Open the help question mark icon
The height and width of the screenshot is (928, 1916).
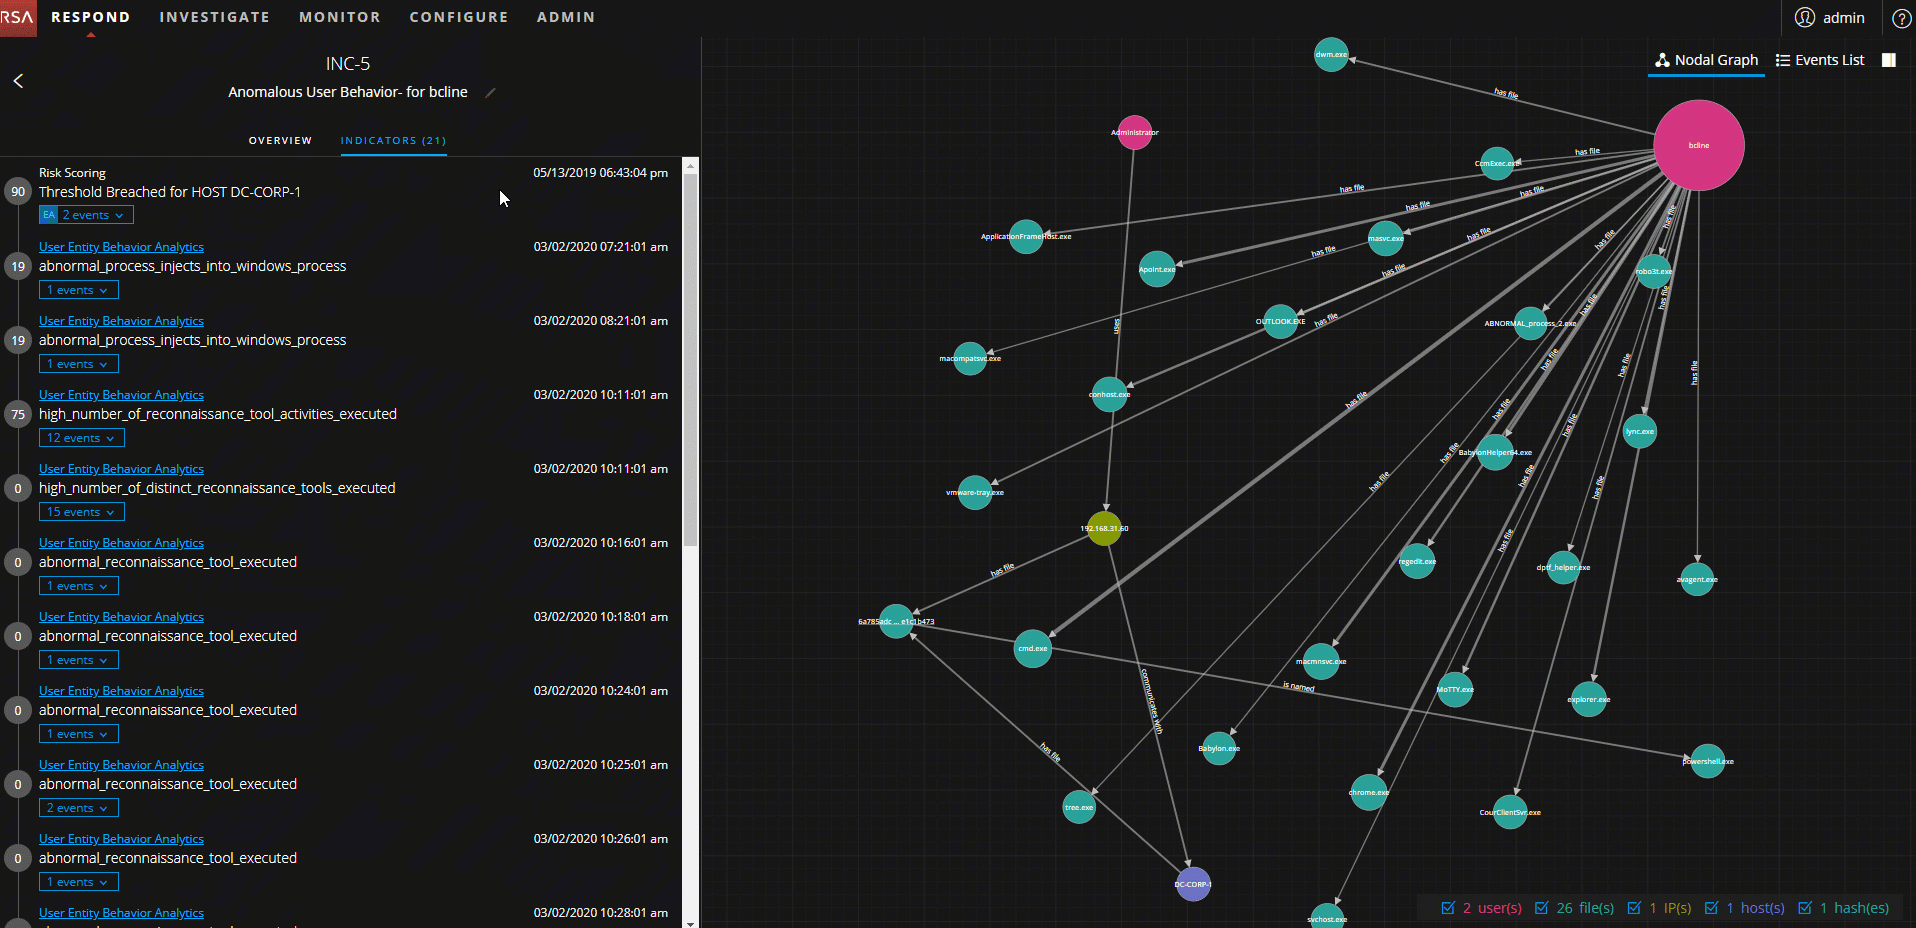(1902, 18)
